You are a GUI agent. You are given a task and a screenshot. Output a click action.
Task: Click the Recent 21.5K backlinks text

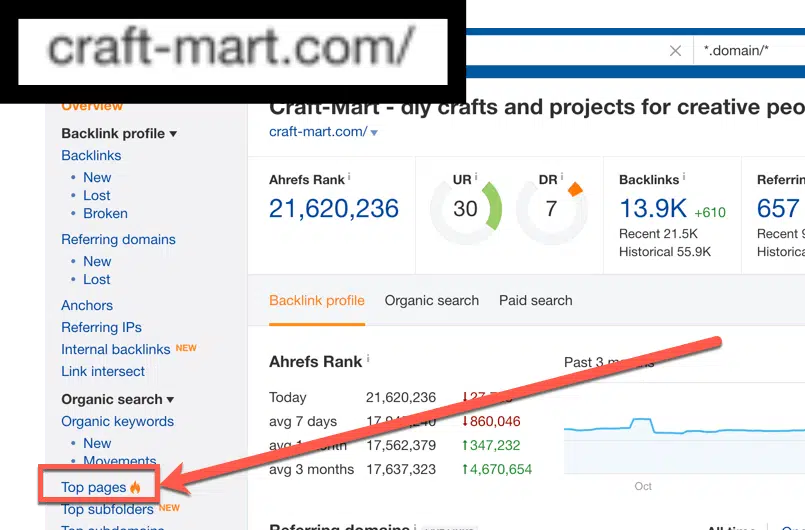[x=659, y=234]
